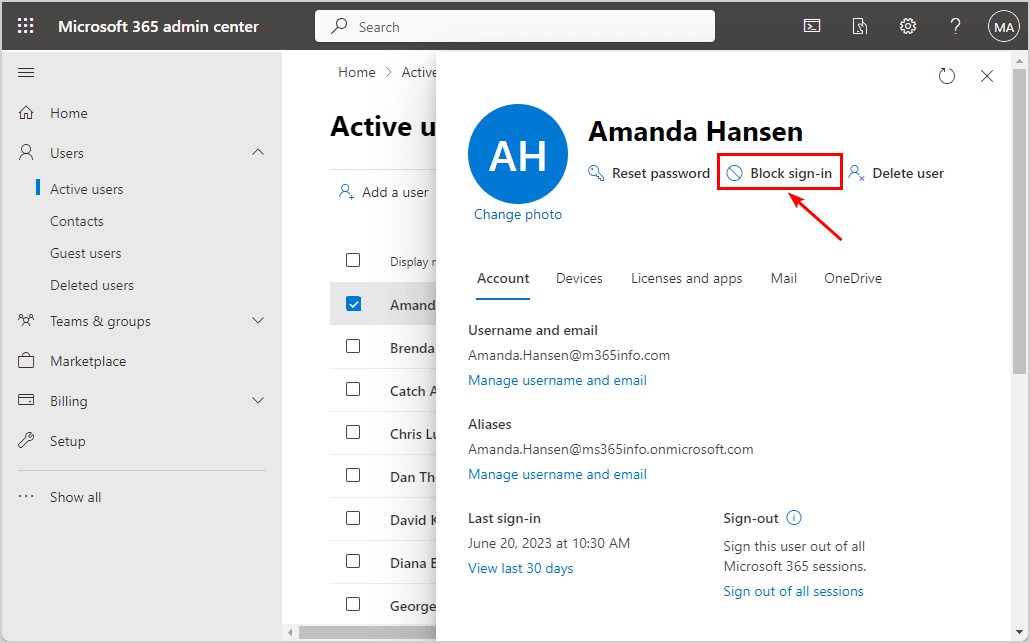Click the Add a user icon
Viewport: 1030px width, 643px height.
[346, 192]
